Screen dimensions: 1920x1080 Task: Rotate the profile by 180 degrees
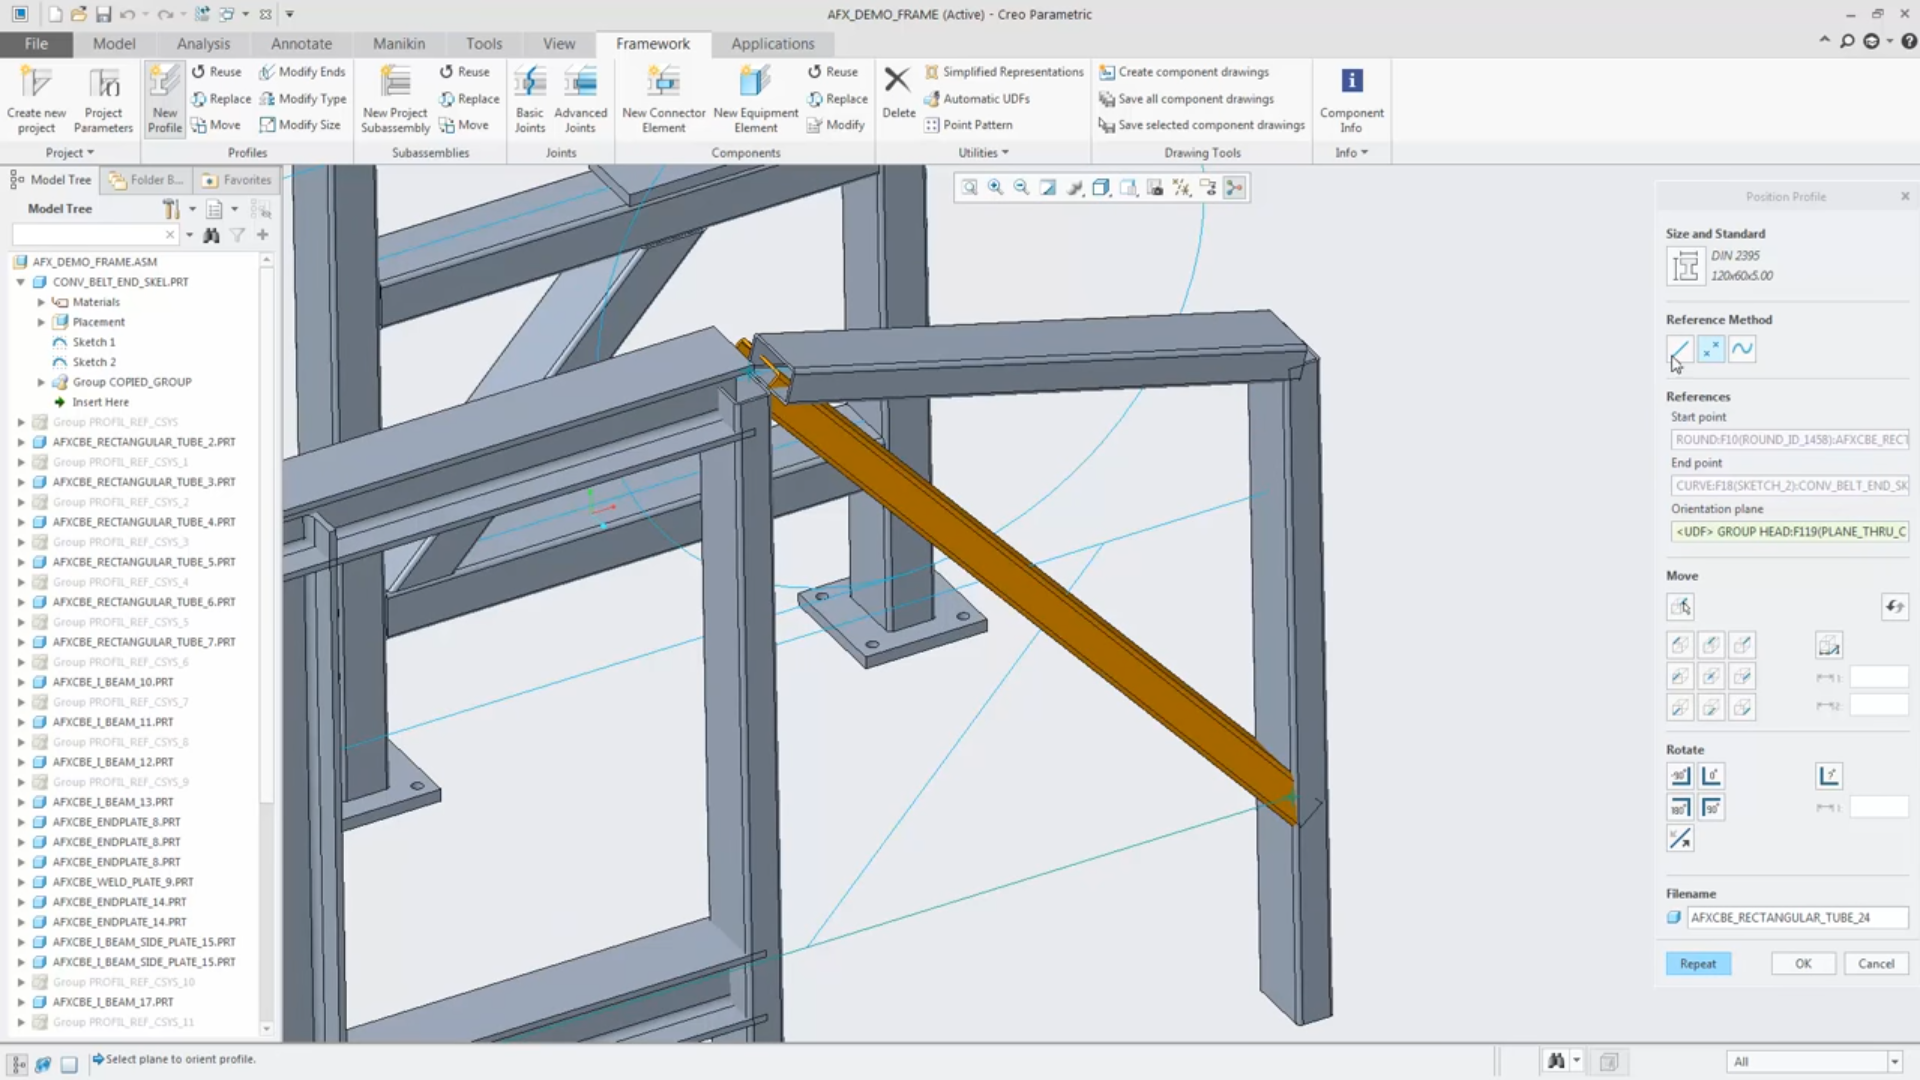(1680, 808)
